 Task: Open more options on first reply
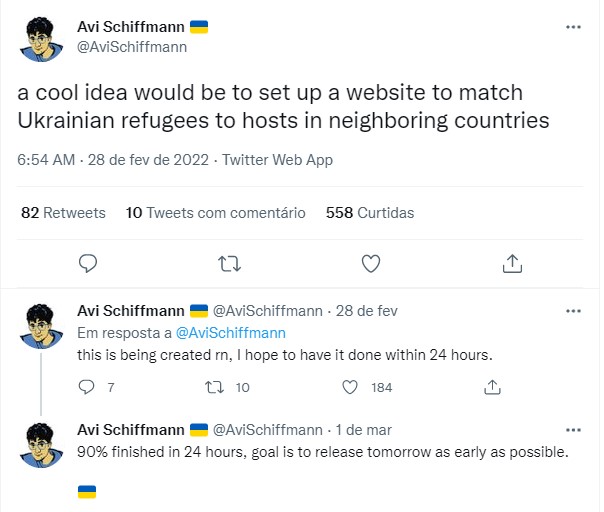[x=572, y=311]
